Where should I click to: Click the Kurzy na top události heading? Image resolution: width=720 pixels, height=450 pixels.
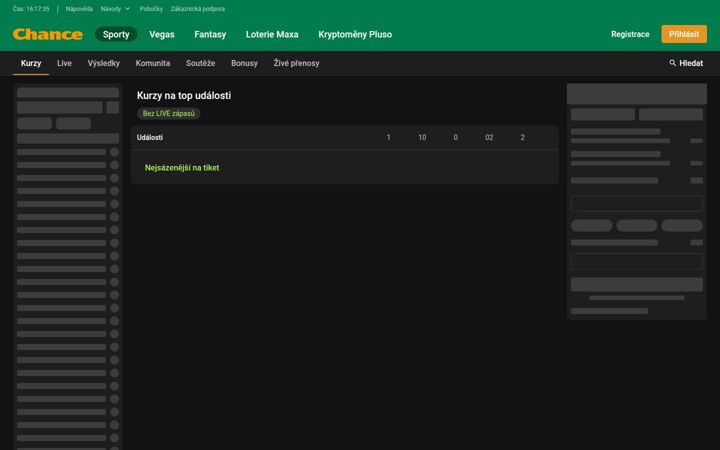coord(184,96)
